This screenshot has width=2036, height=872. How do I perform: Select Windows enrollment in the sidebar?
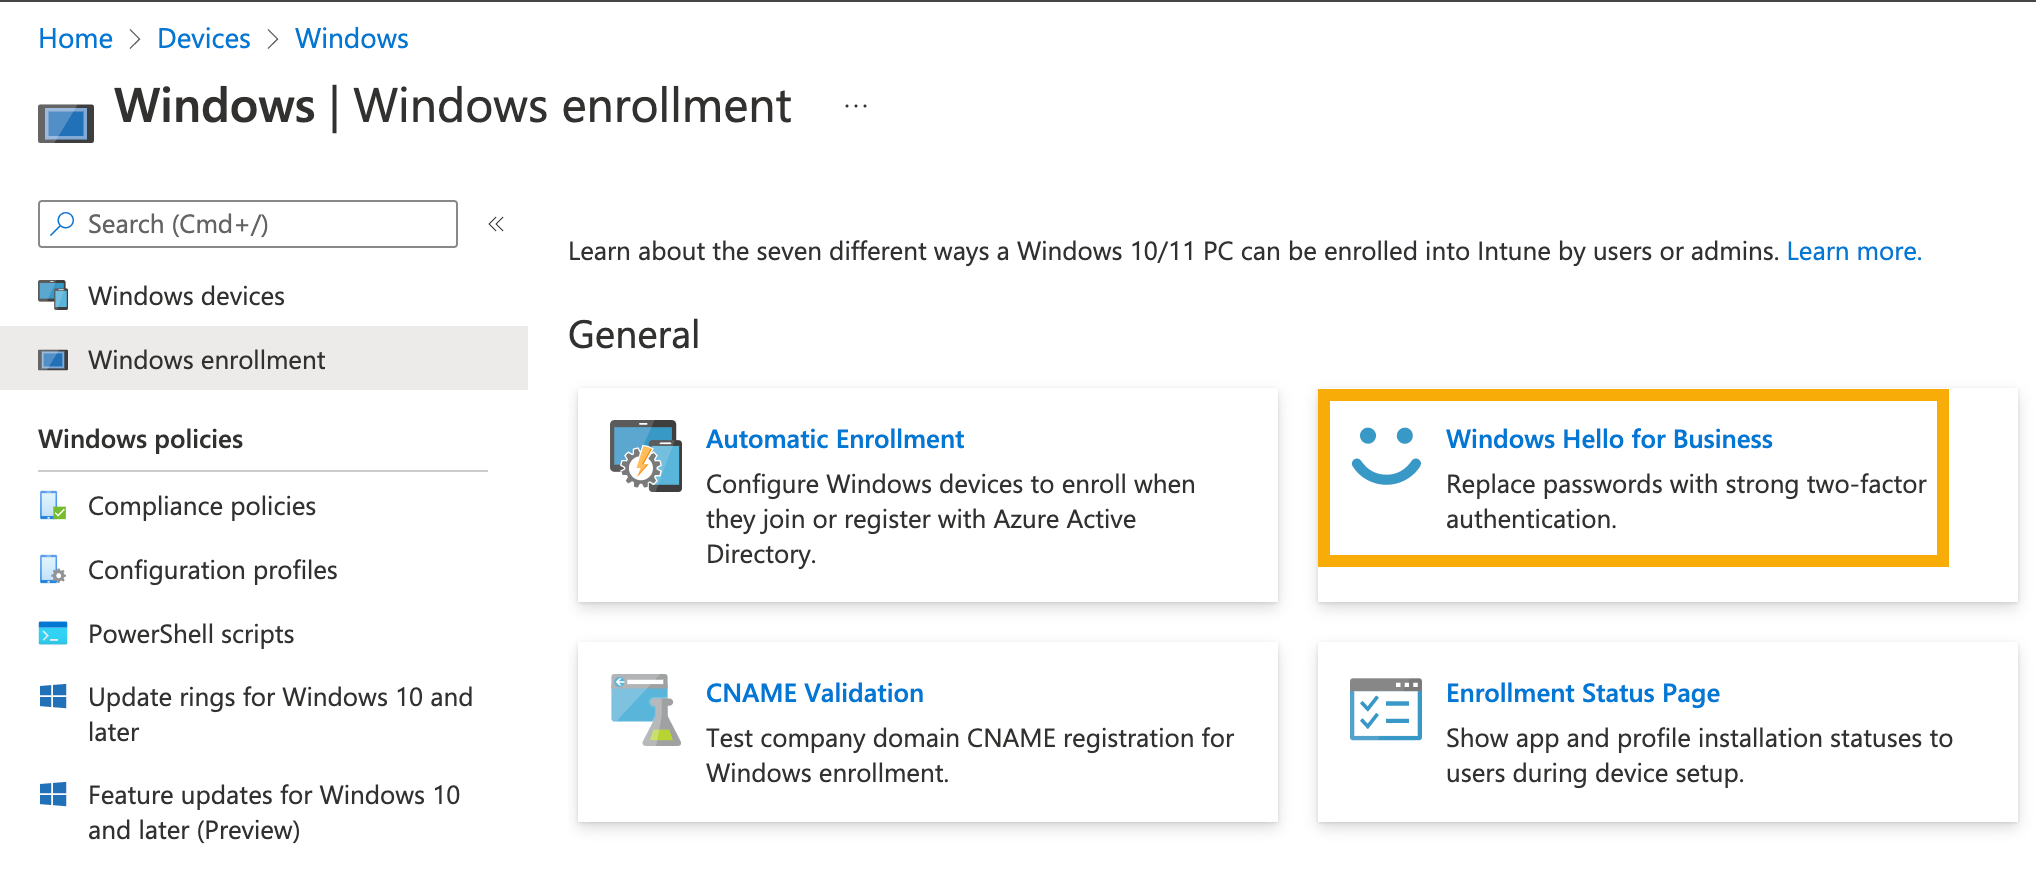coord(206,360)
